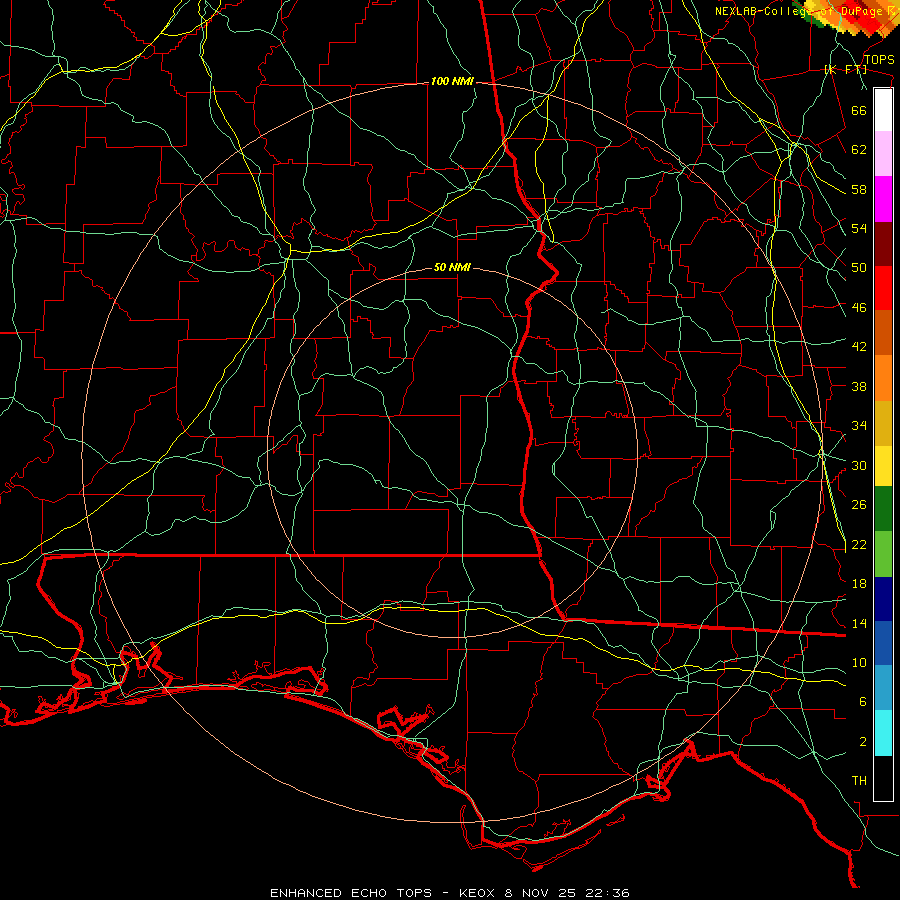
Task: Click the white swatch at 66 kft
Action: click(x=883, y=110)
